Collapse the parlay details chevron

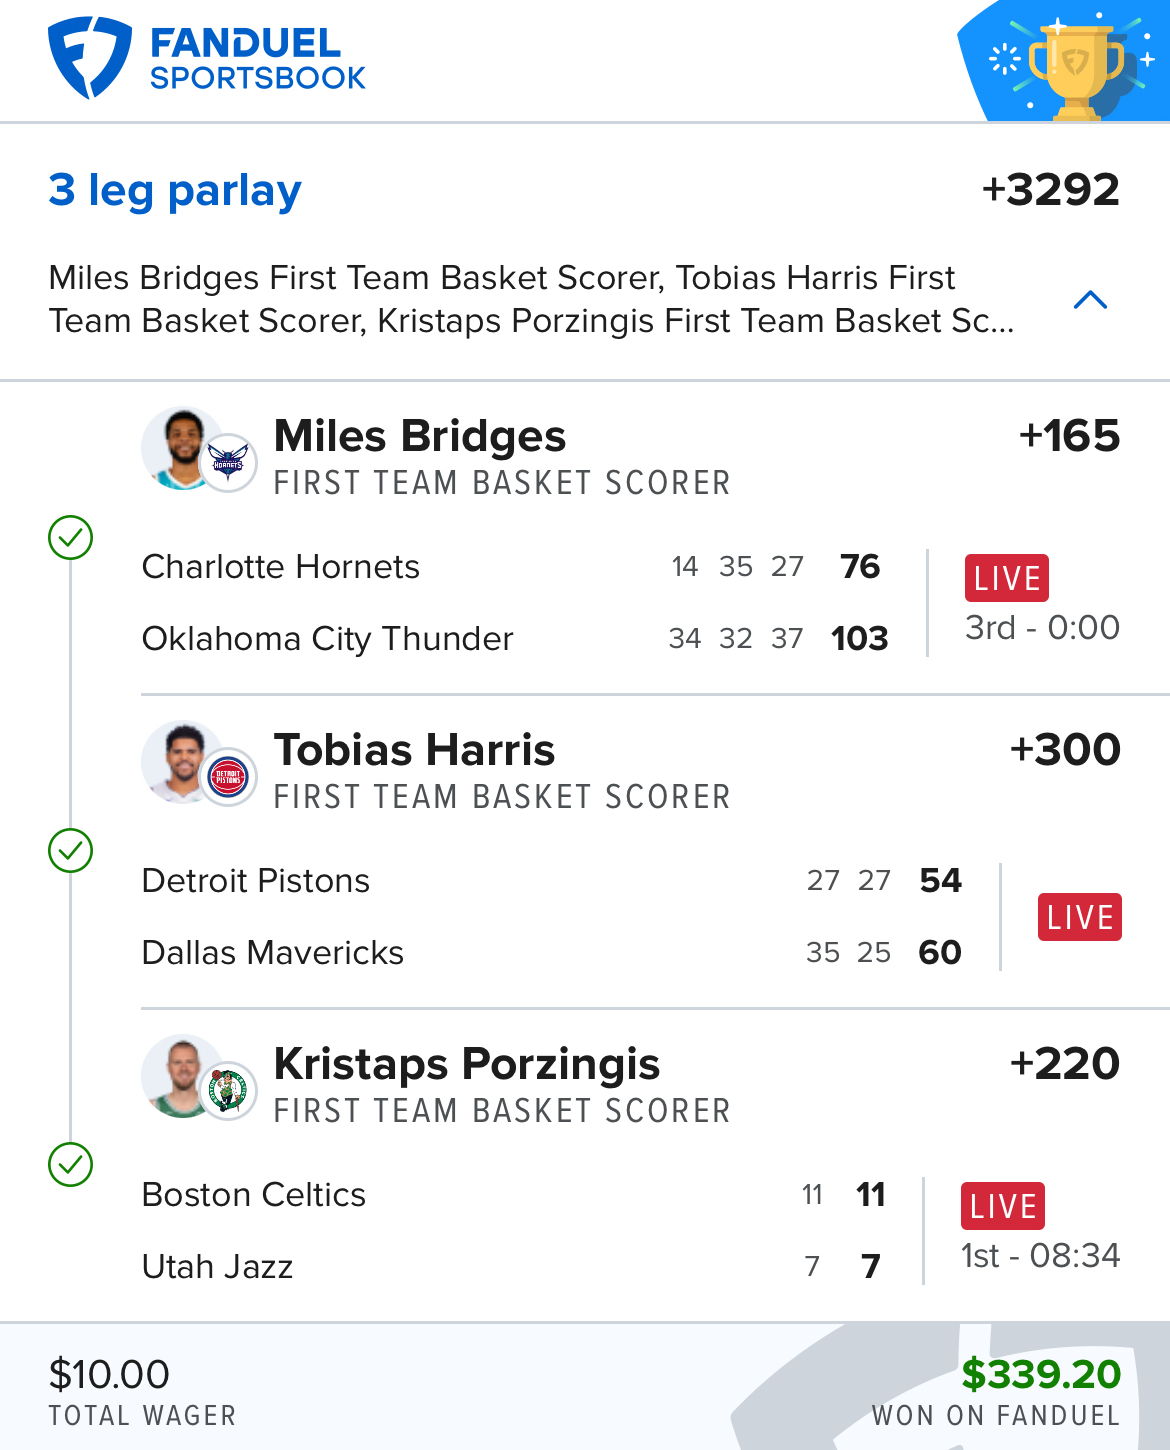click(1090, 300)
